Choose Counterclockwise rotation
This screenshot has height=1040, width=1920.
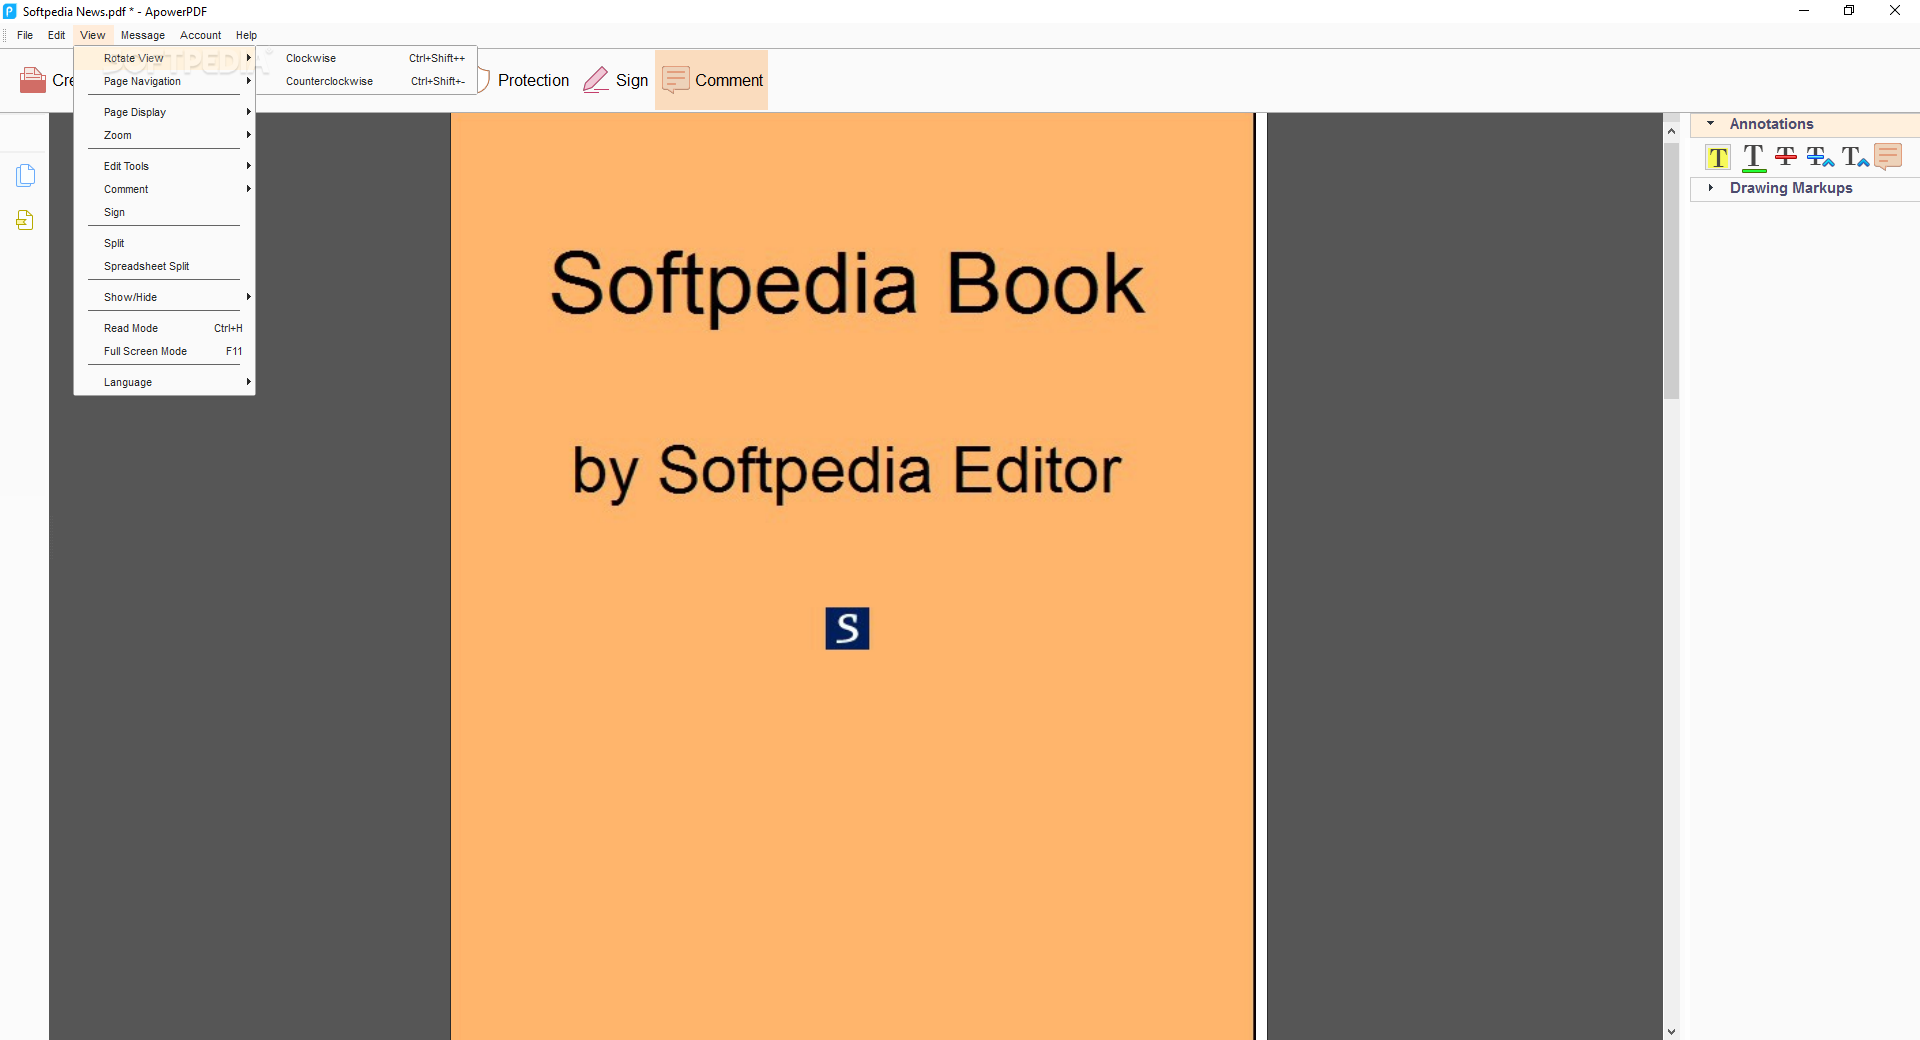tap(366, 81)
